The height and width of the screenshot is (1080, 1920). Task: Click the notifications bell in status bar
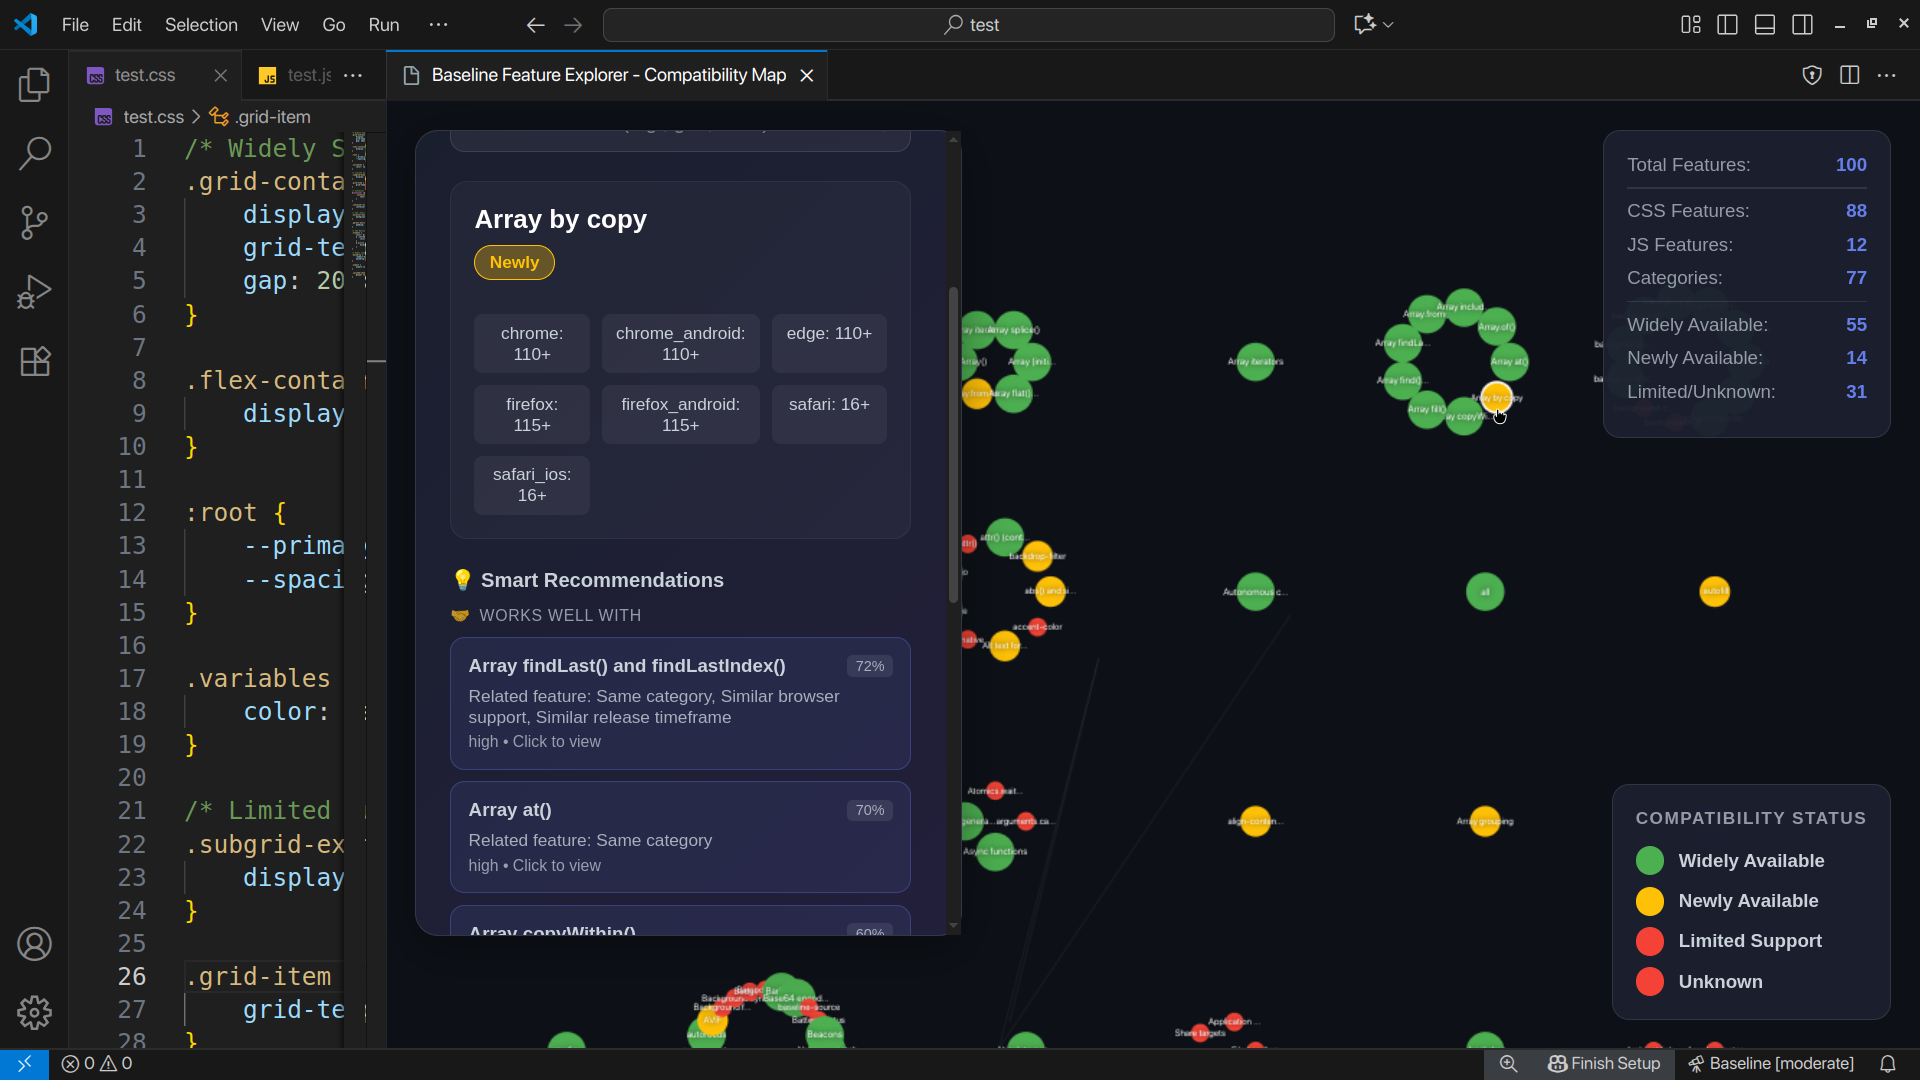(x=1887, y=1064)
